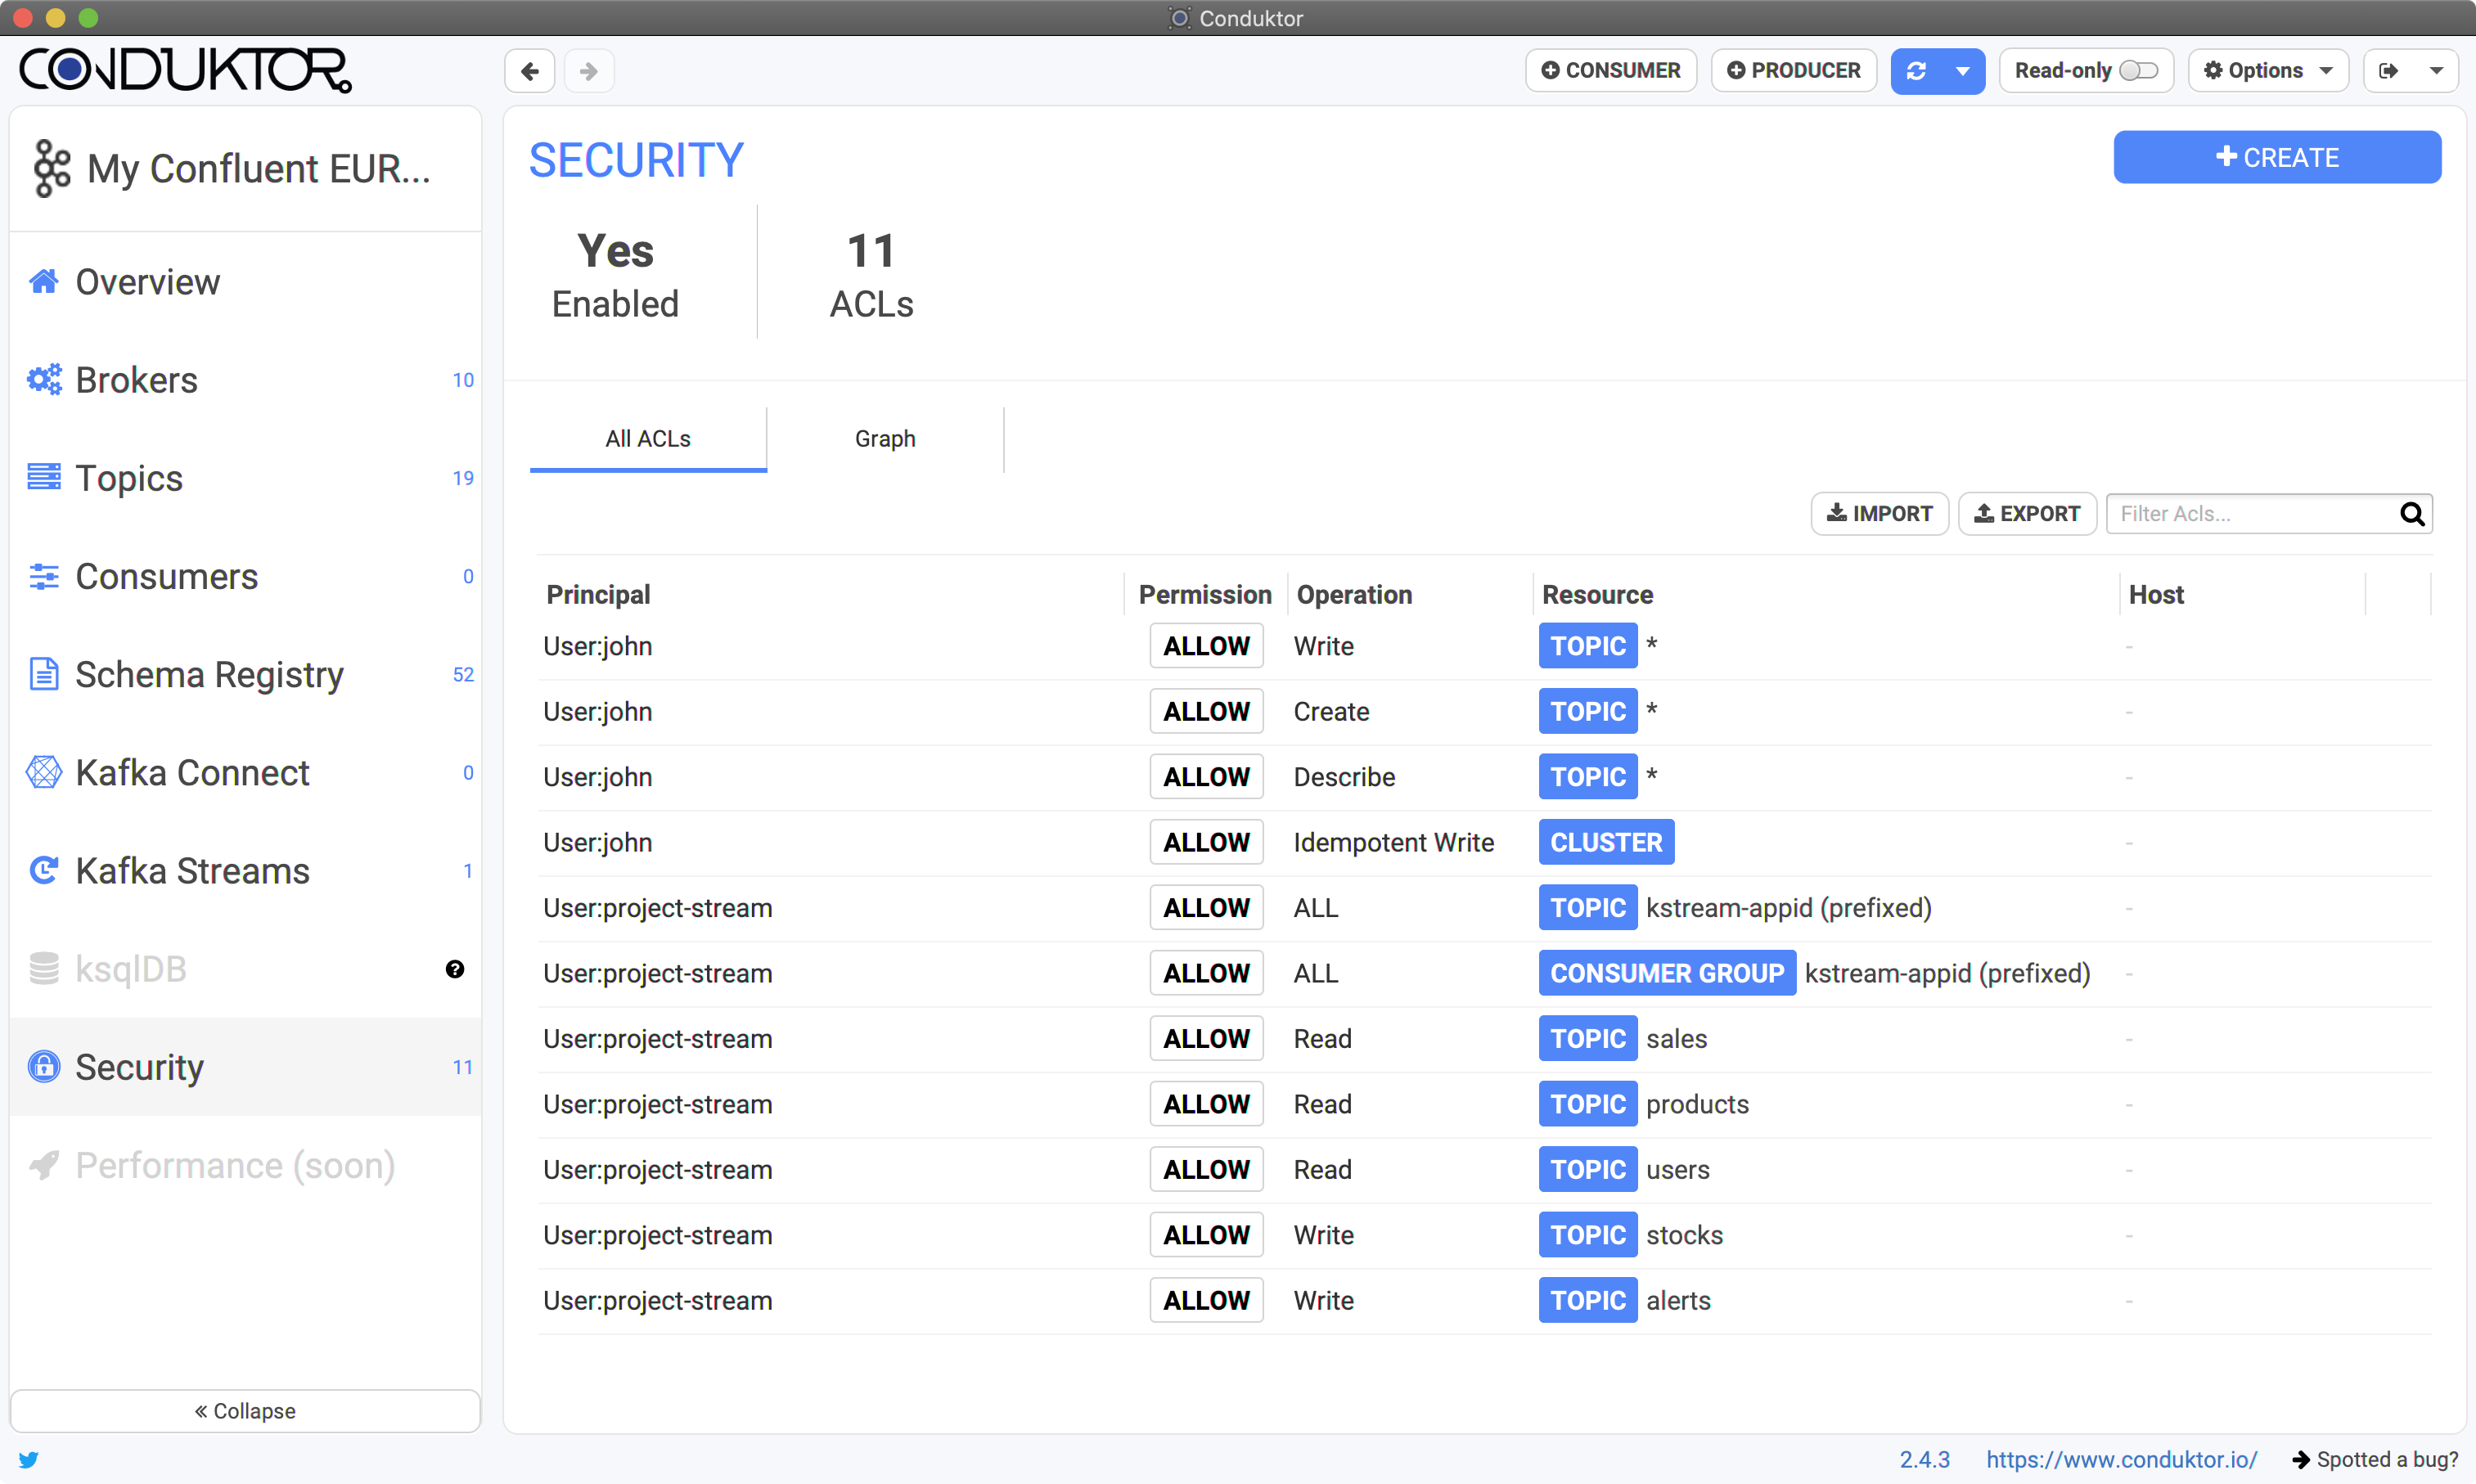Image resolution: width=2476 pixels, height=1484 pixels.
Task: Open the Options dropdown menu
Action: click(2267, 71)
